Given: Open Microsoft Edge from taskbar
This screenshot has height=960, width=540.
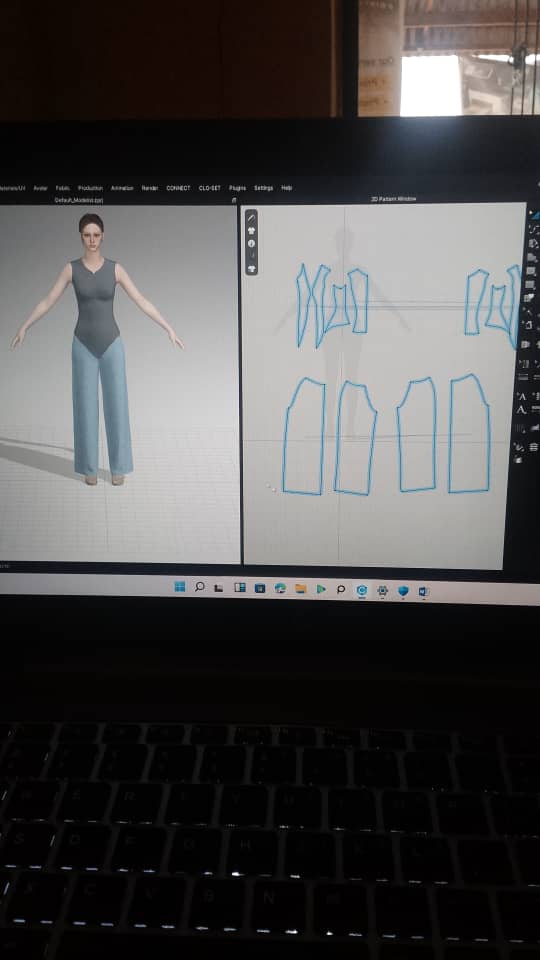Looking at the screenshot, I should 280,588.
